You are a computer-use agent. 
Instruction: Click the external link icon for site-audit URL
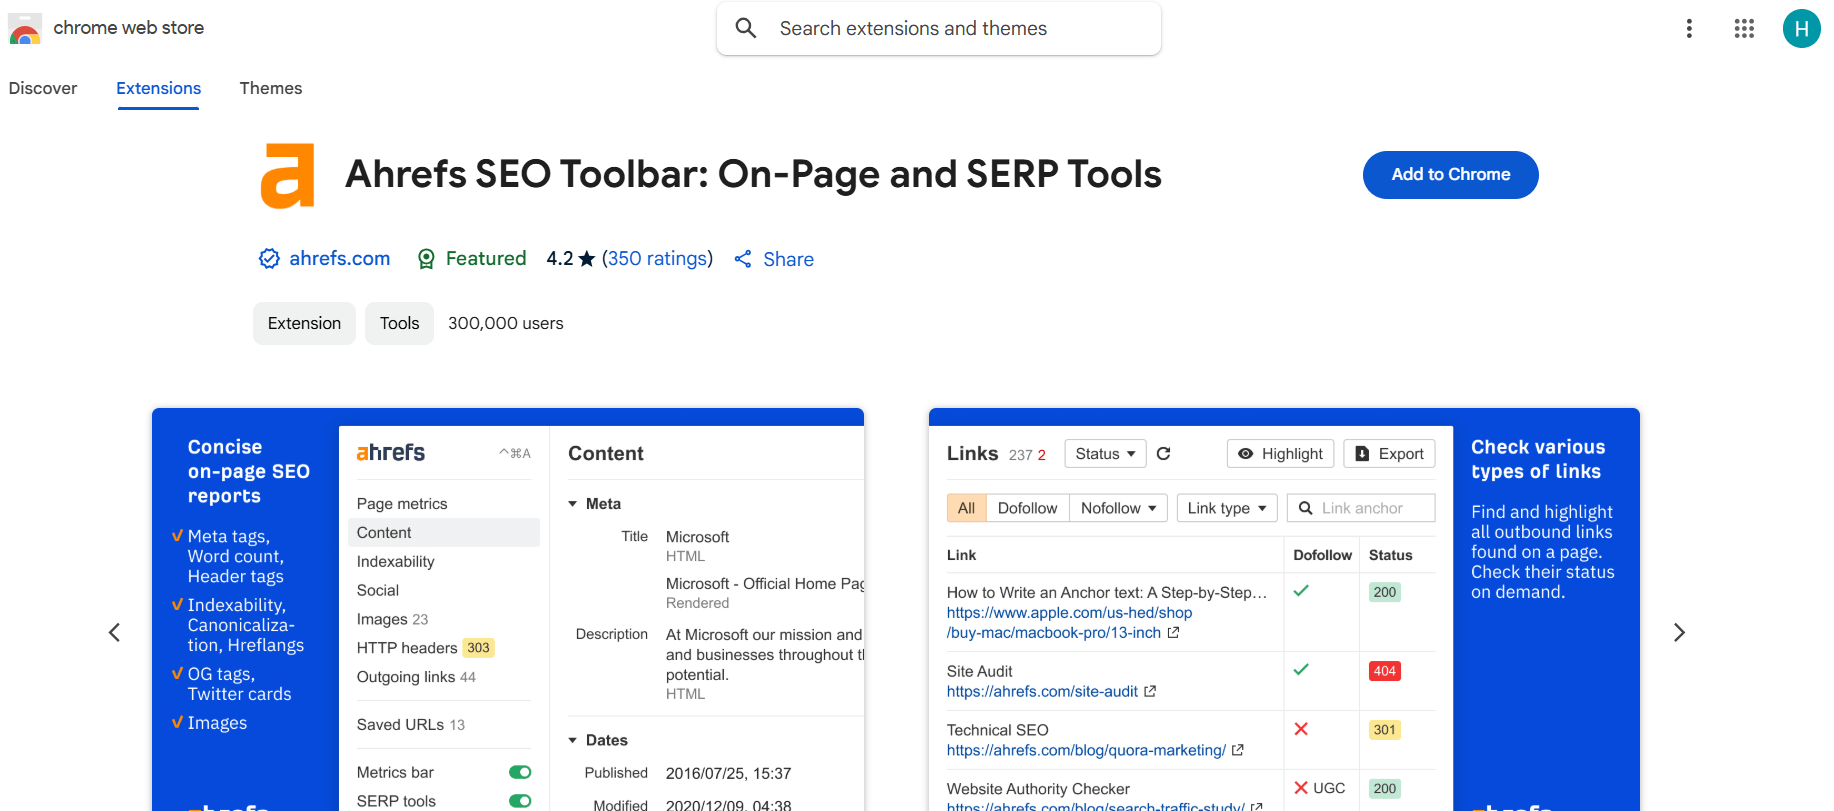click(x=1150, y=691)
